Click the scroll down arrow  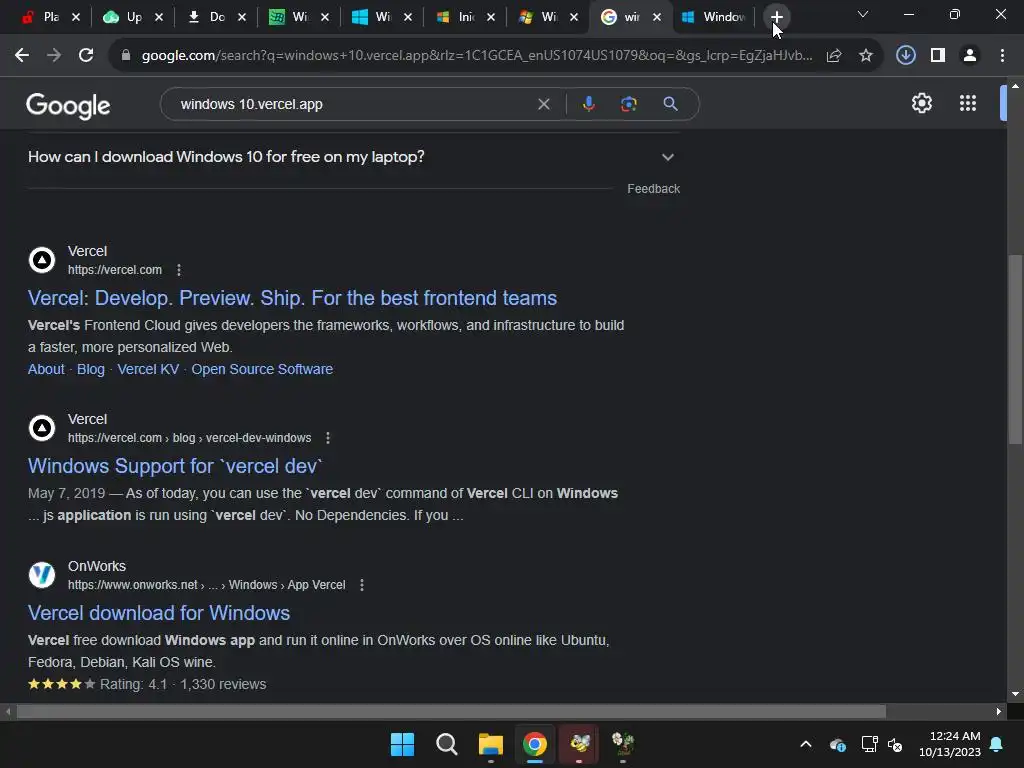pos(1015,694)
